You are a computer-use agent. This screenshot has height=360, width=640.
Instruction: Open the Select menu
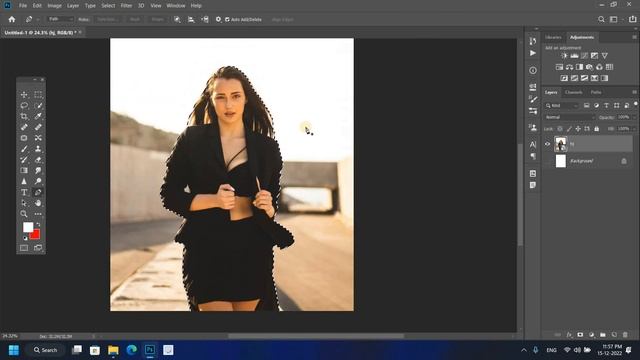point(108,6)
